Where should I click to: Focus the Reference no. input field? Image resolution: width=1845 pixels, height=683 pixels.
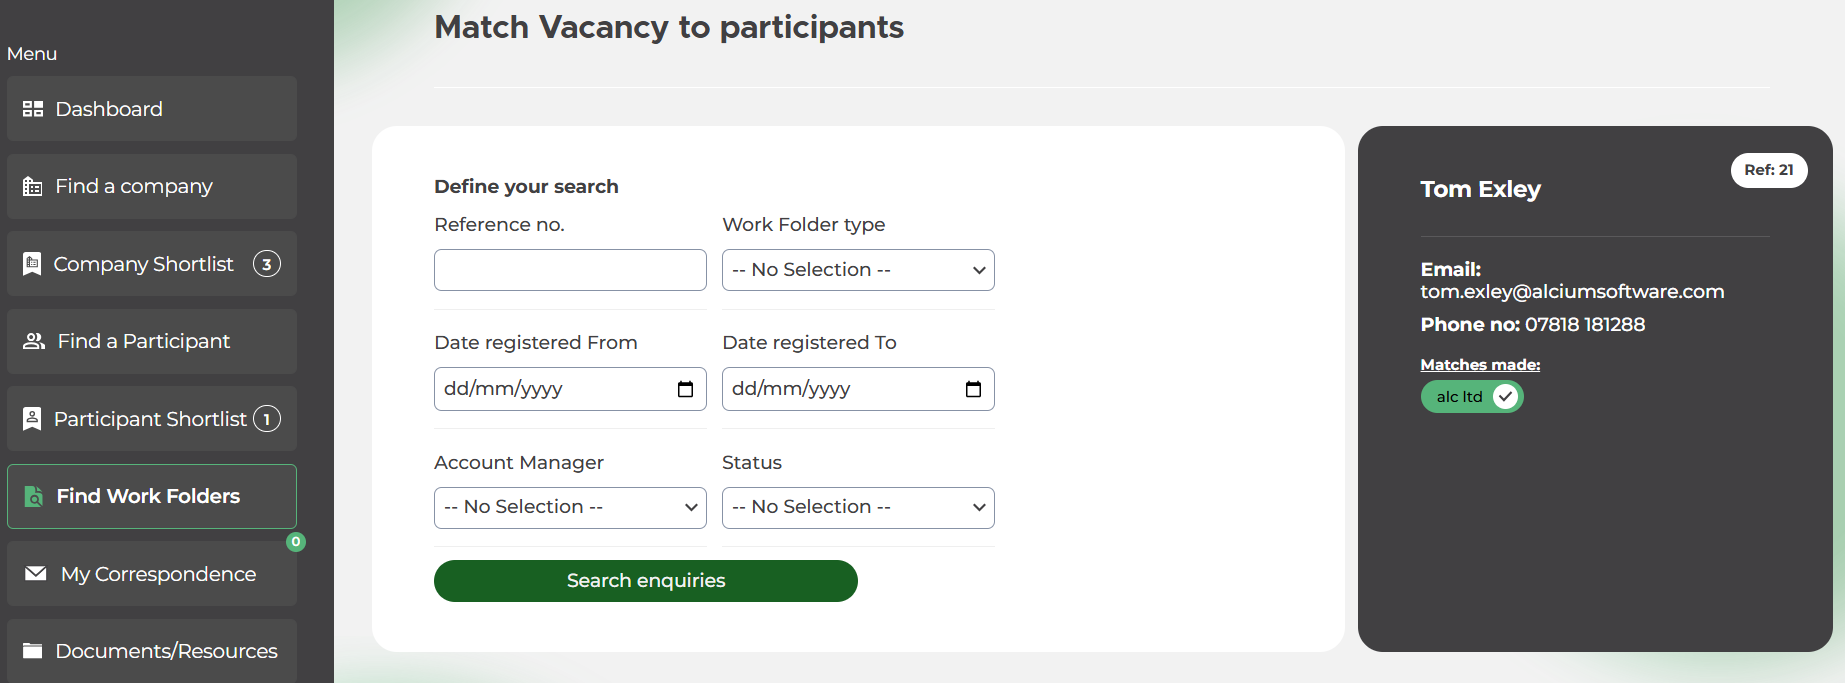pyautogui.click(x=570, y=270)
